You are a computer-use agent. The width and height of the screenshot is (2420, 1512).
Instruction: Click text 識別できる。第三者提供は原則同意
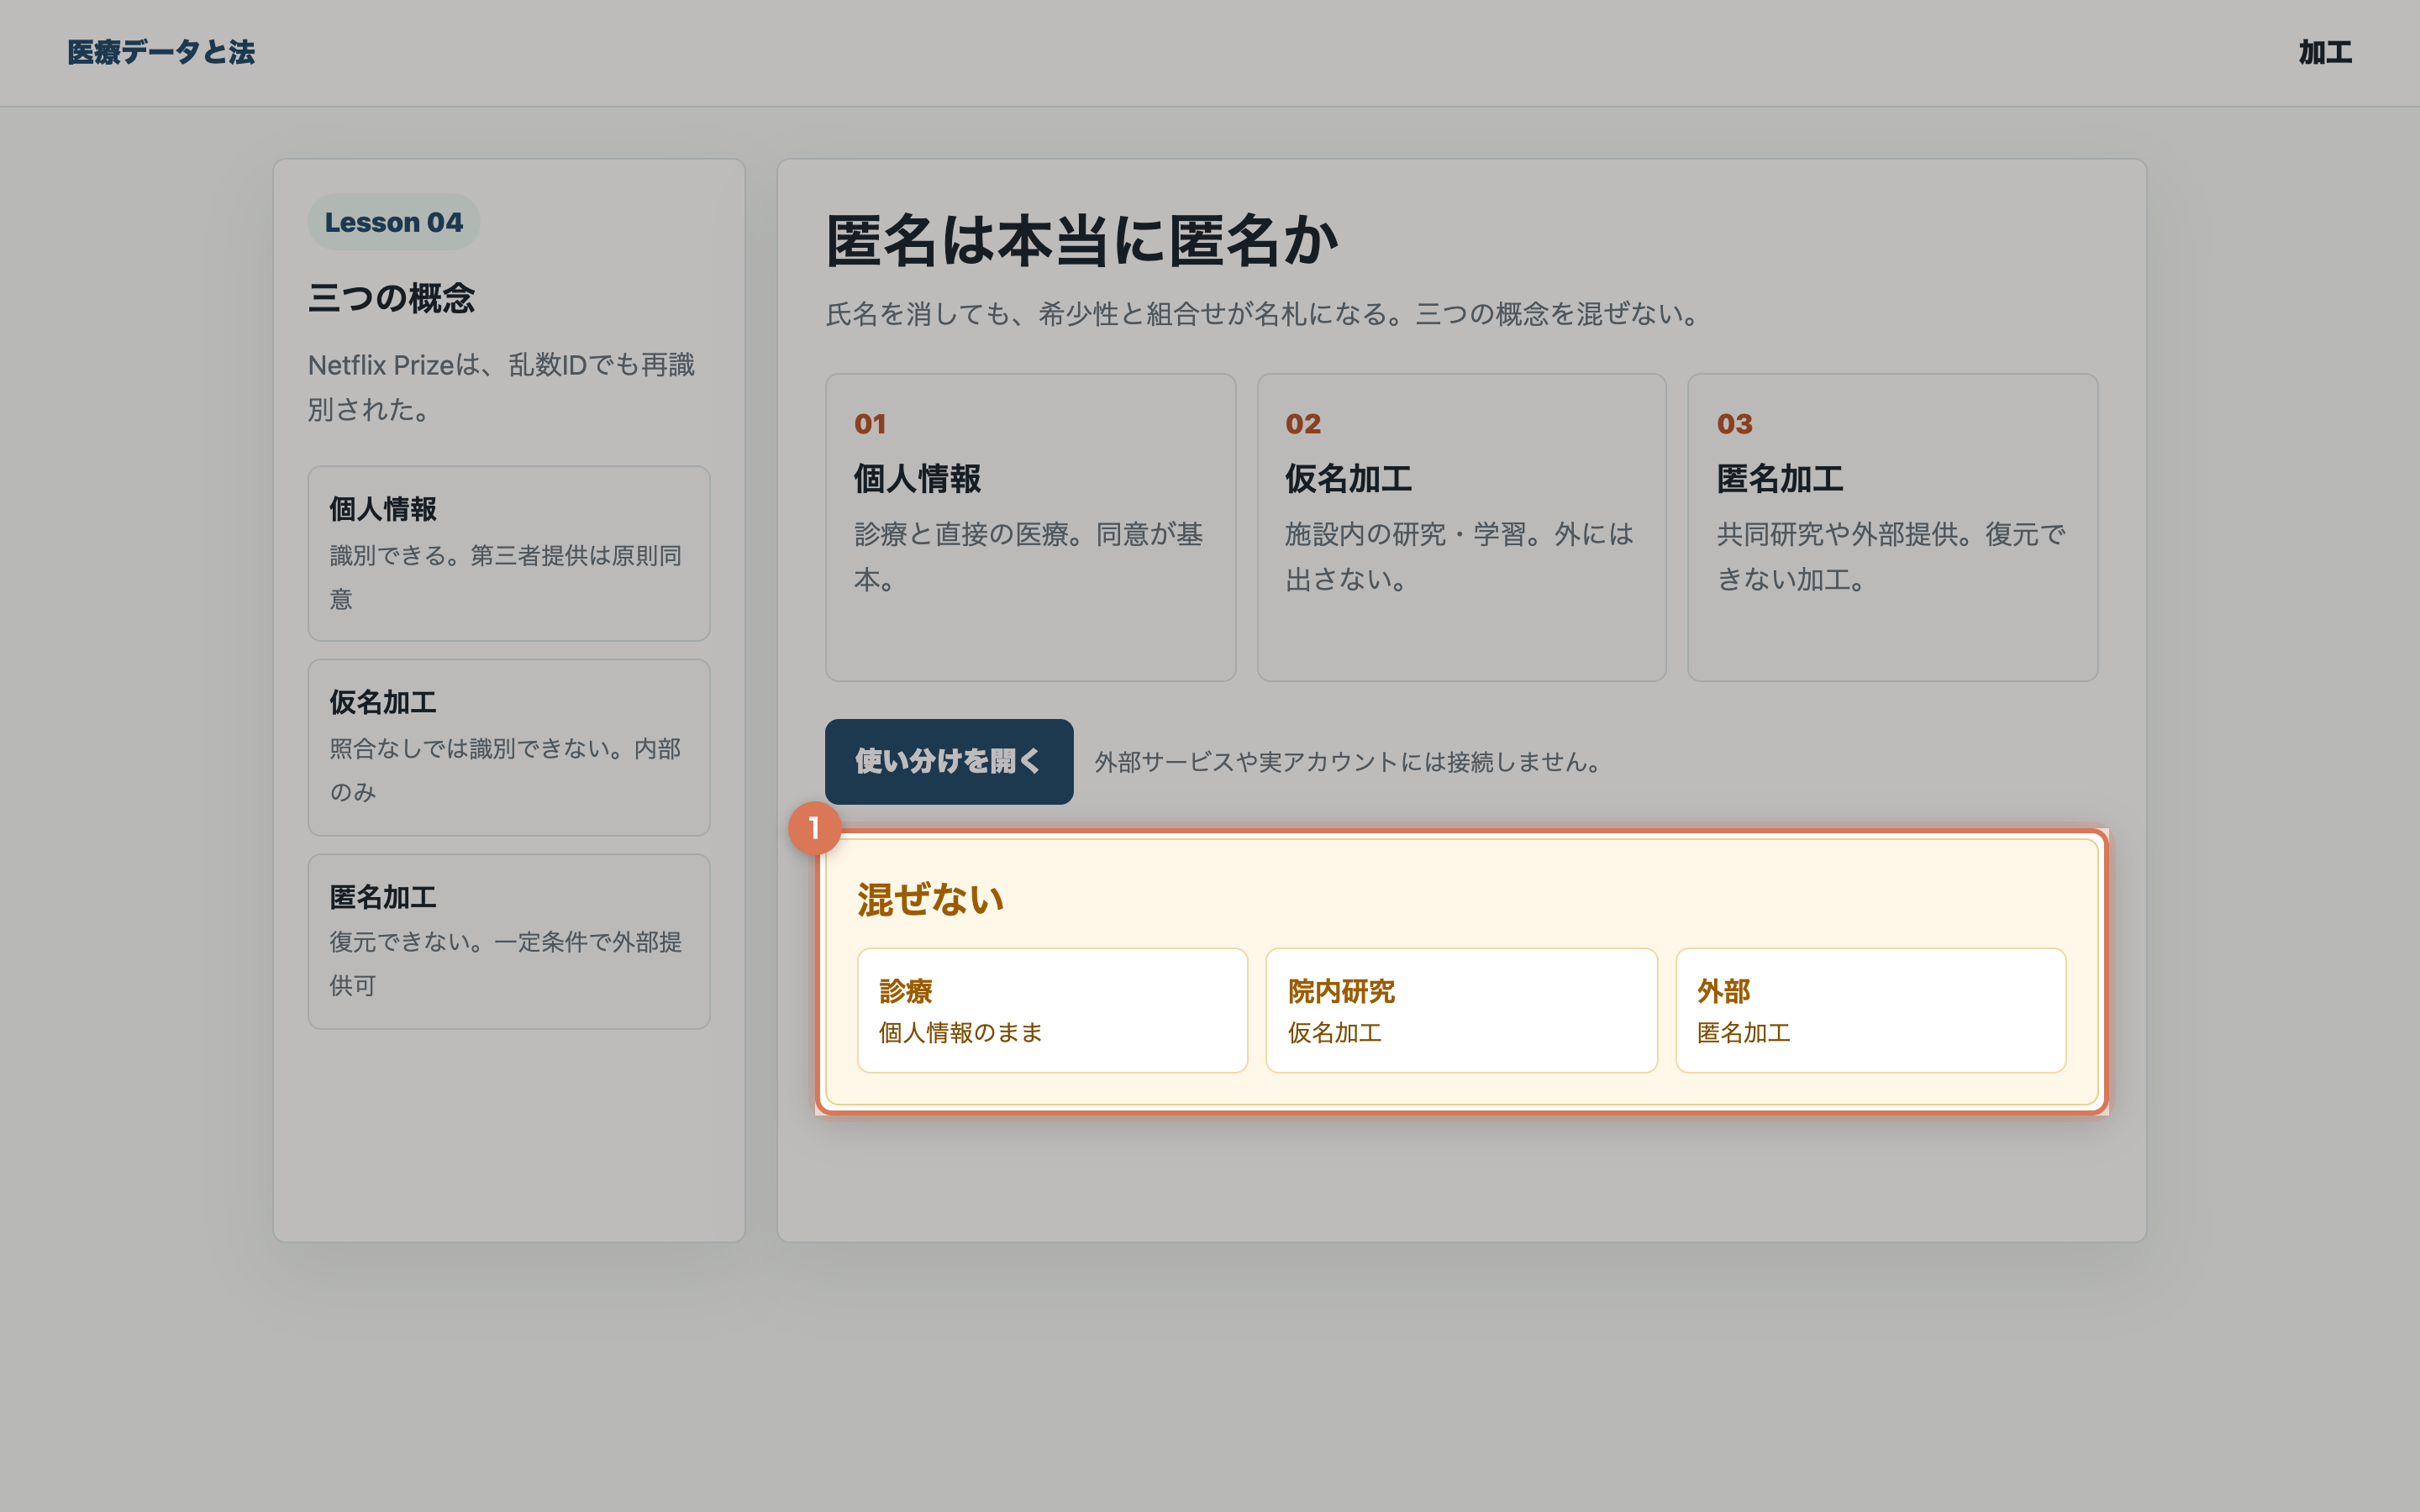coord(505,577)
